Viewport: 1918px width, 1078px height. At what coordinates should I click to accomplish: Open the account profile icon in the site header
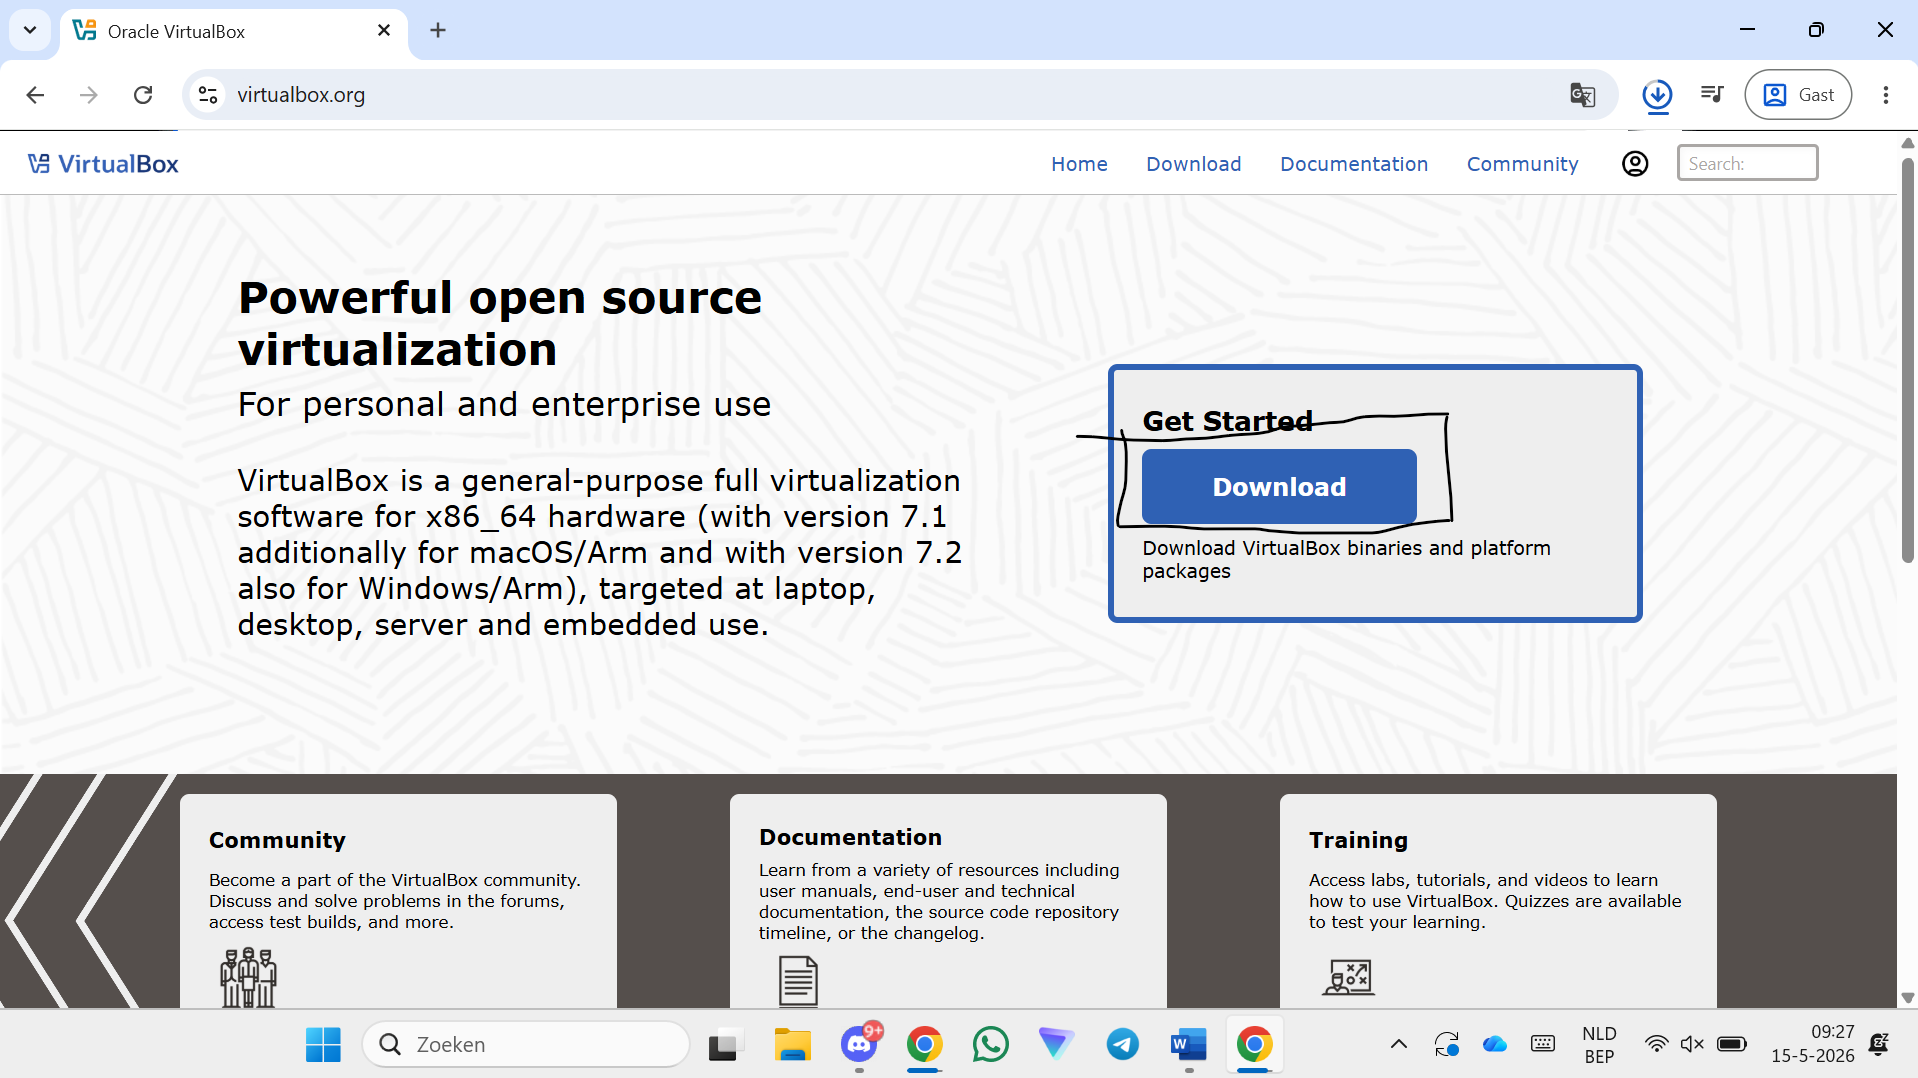tap(1635, 164)
